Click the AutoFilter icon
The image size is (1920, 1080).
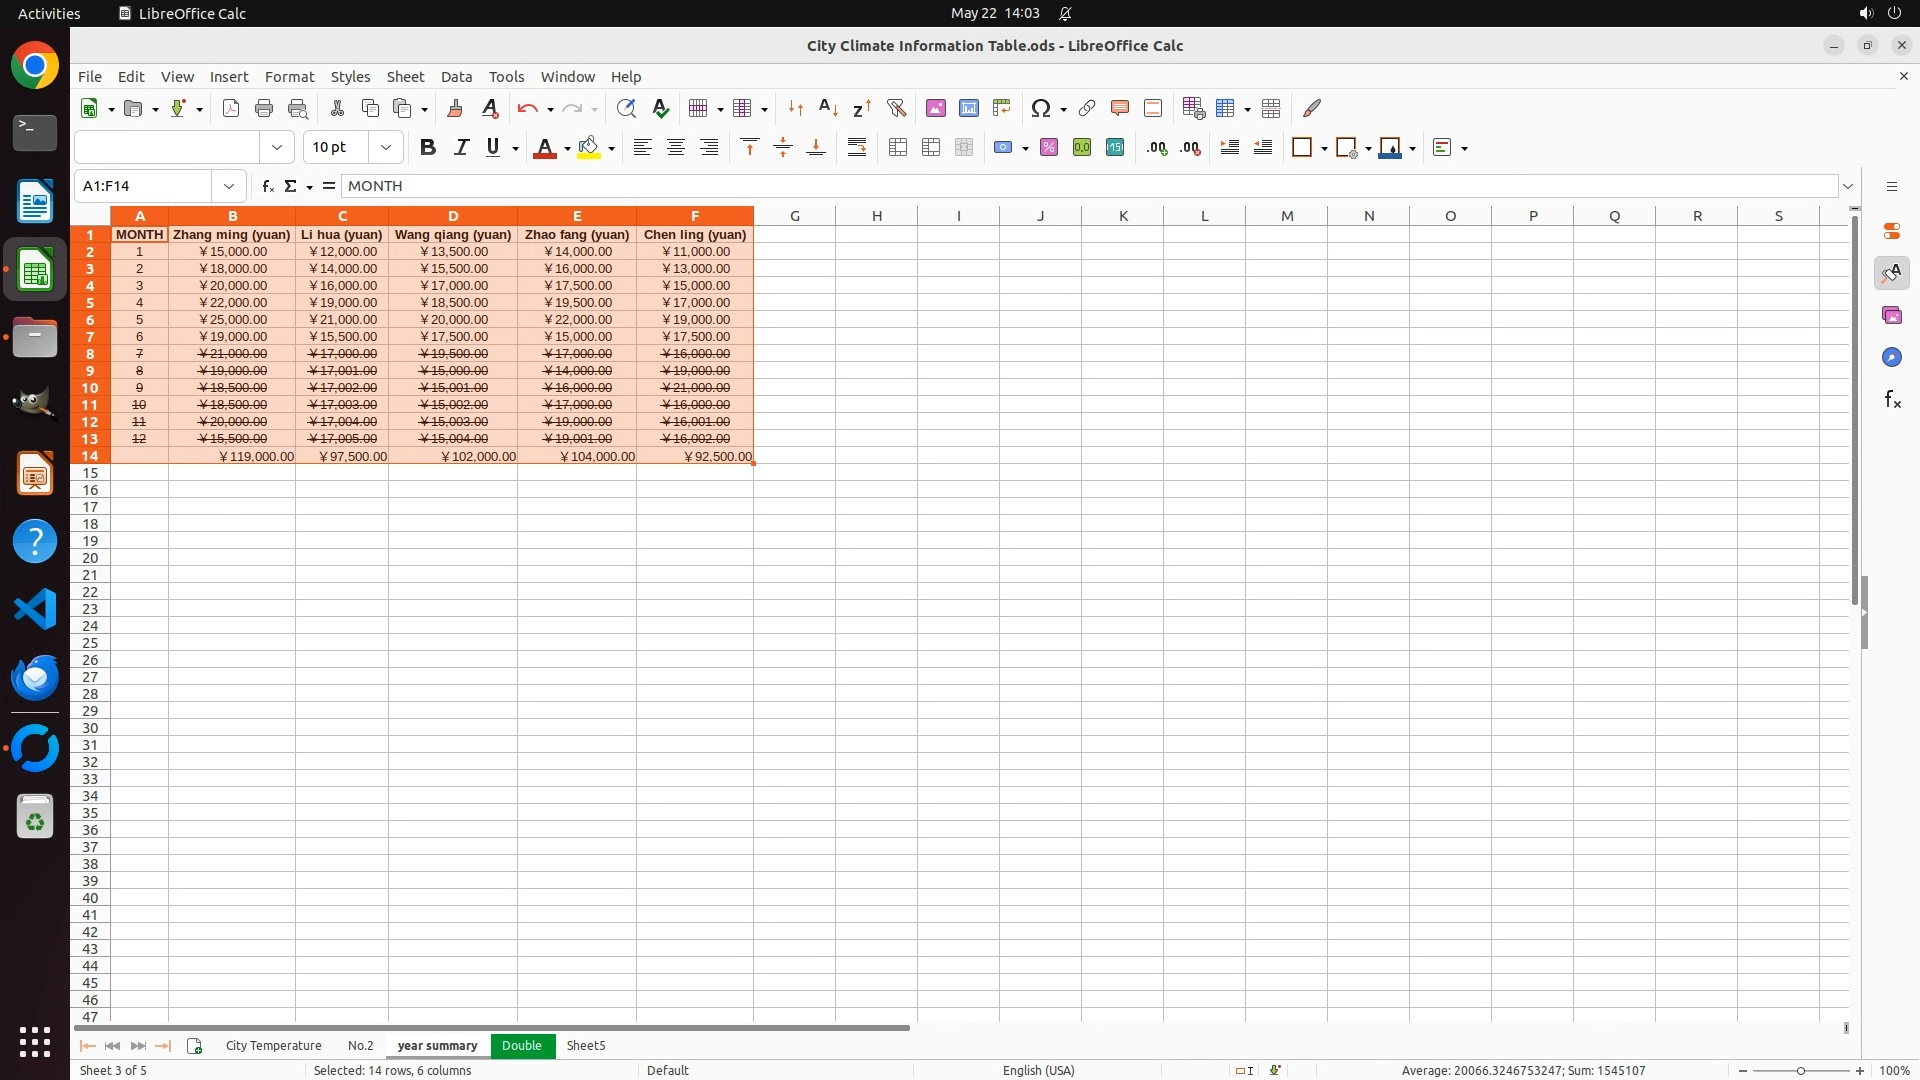[x=896, y=108]
